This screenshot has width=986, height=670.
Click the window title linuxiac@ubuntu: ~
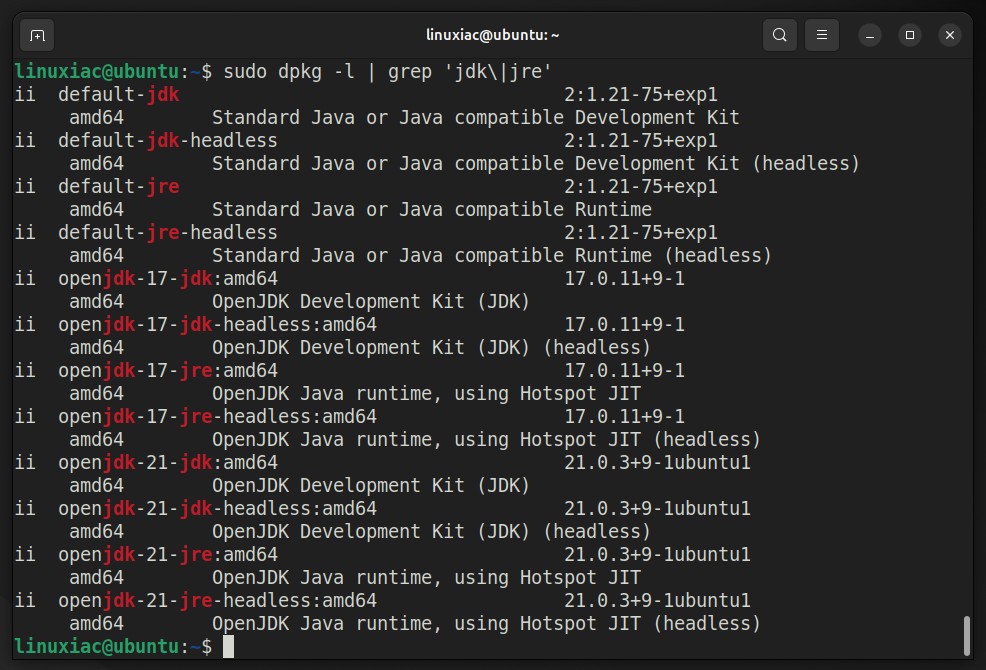pos(492,35)
